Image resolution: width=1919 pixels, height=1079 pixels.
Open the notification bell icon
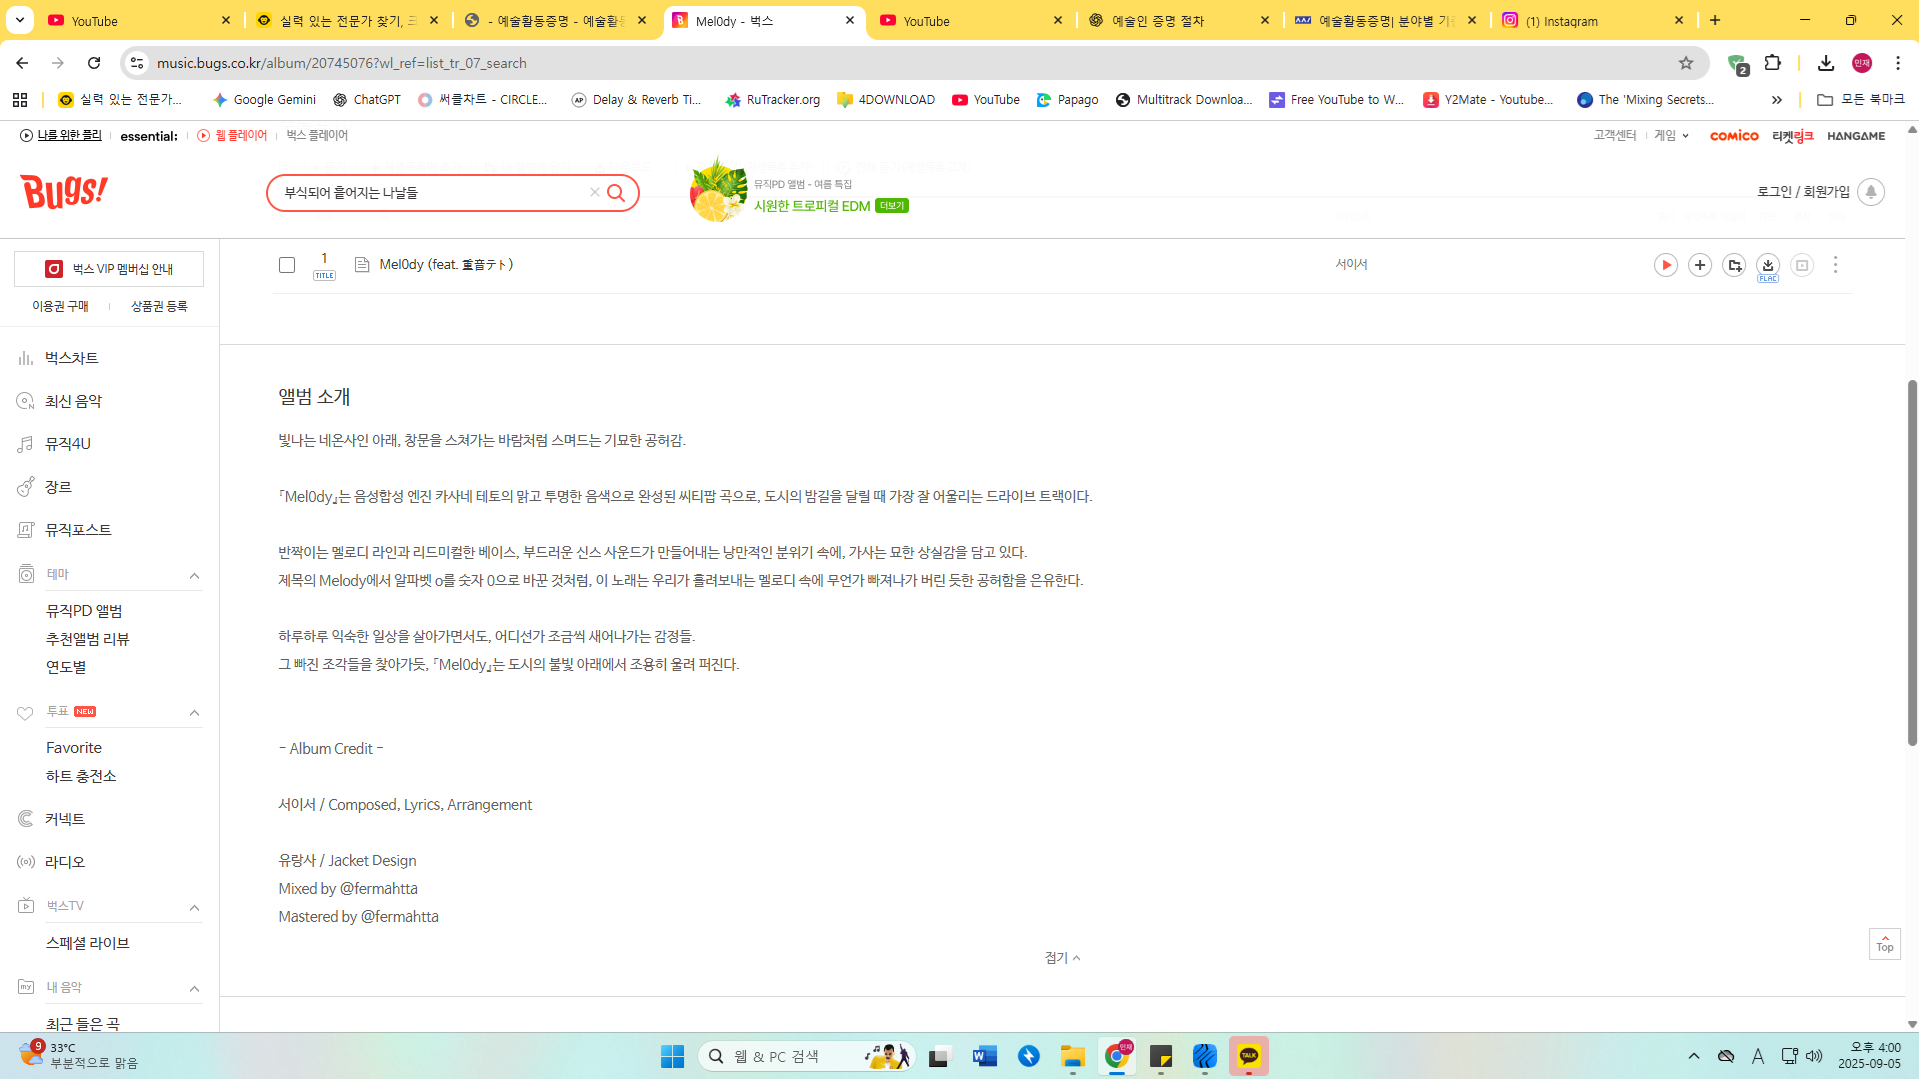1870,192
